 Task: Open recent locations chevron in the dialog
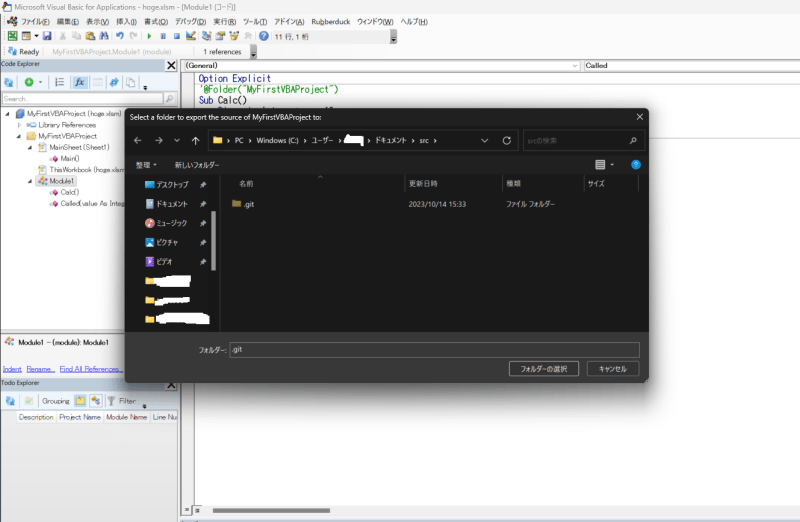point(177,141)
